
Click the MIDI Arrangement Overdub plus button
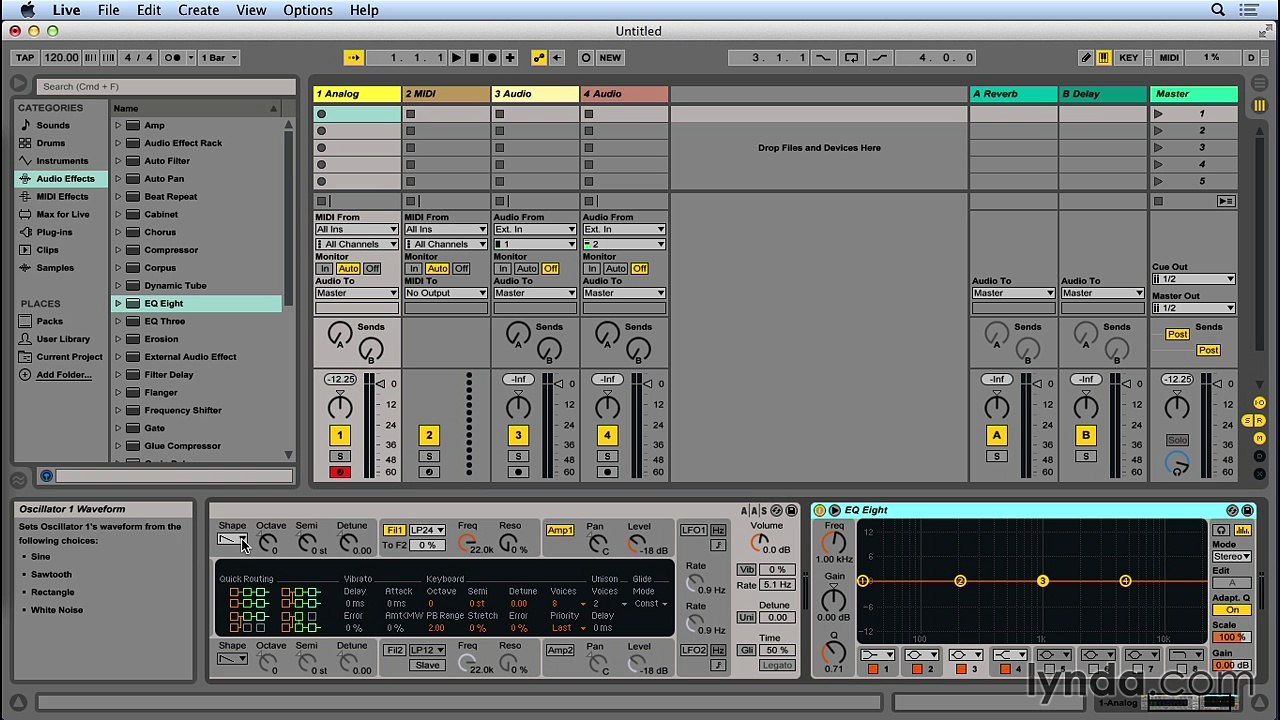tap(510, 58)
